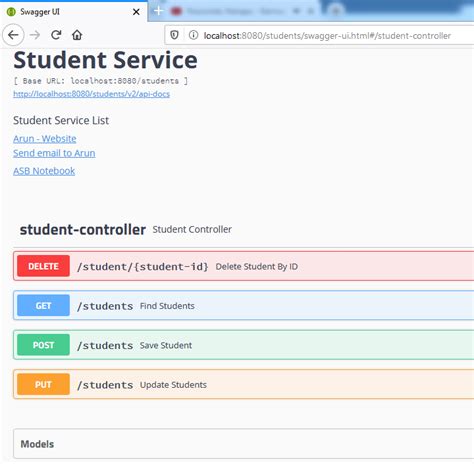
Task: Expand the Update Students operation
Action: pos(243,384)
